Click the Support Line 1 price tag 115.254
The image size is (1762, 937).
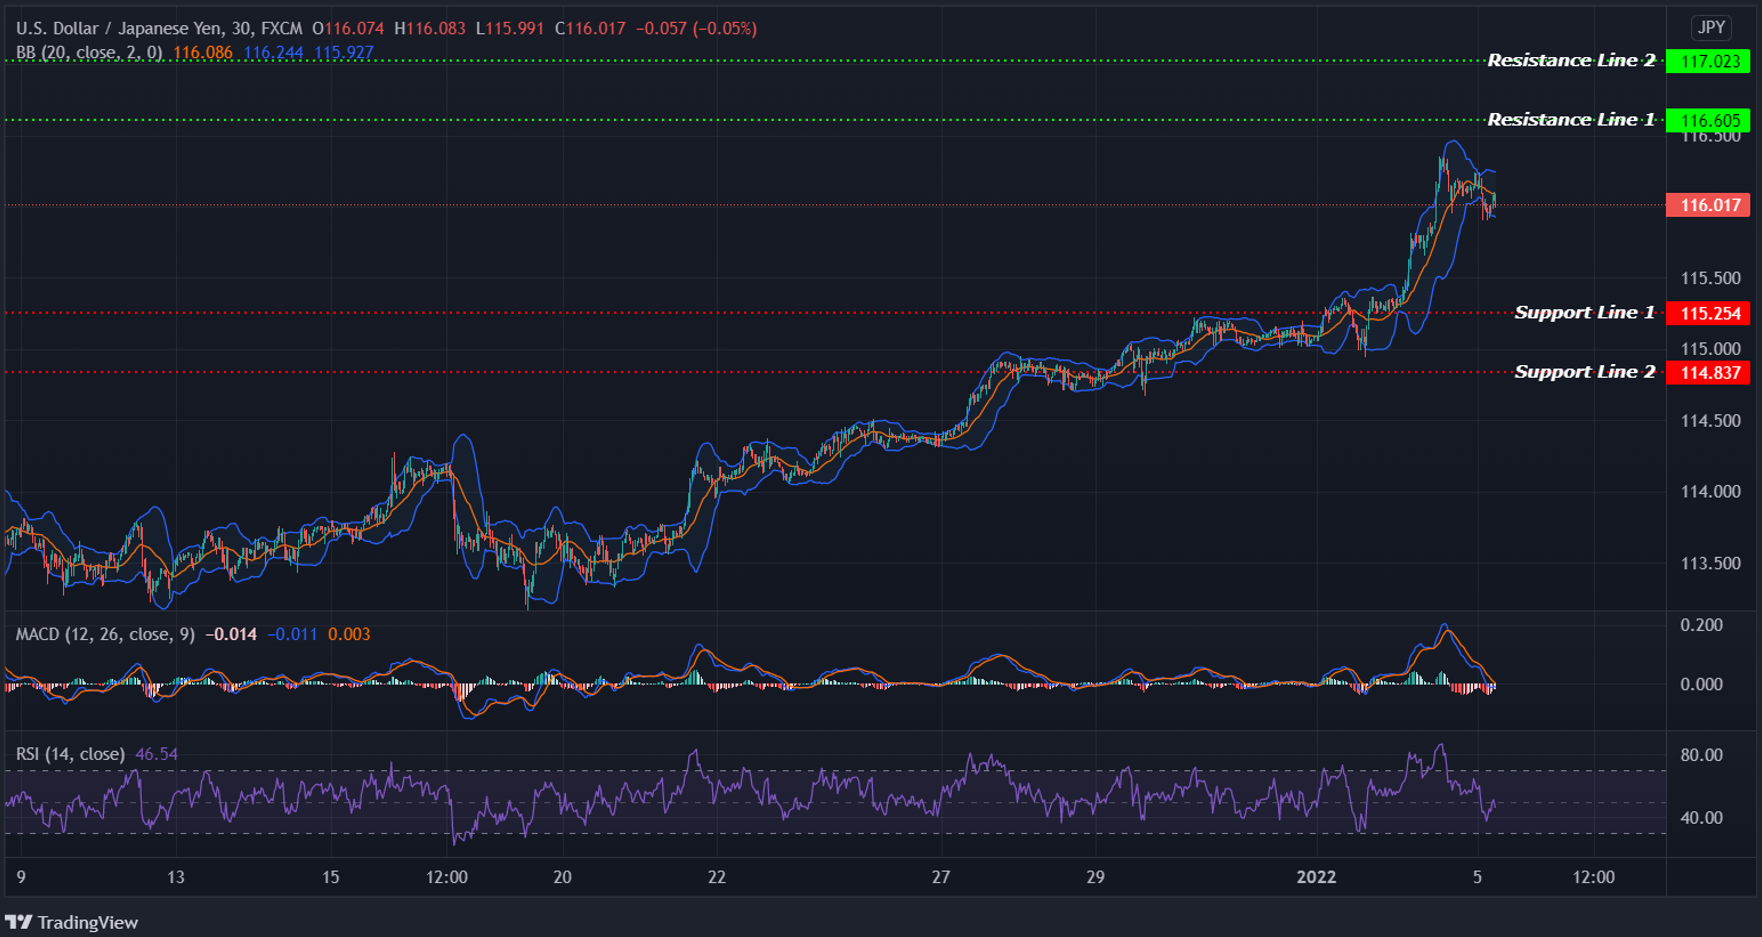1707,313
